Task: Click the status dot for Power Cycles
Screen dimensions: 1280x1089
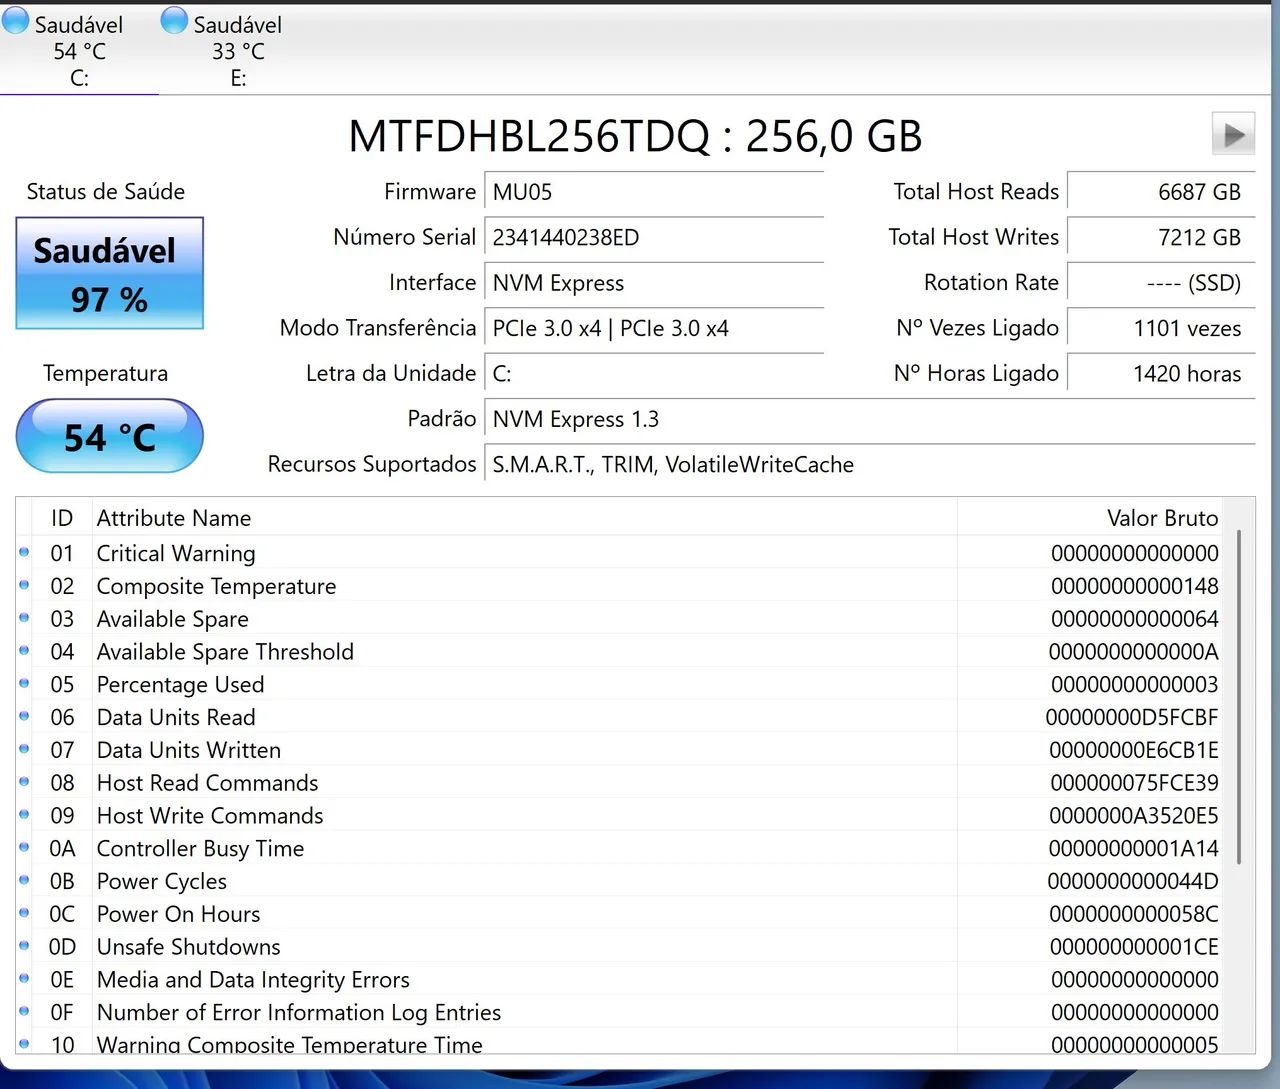Action: [x=24, y=880]
